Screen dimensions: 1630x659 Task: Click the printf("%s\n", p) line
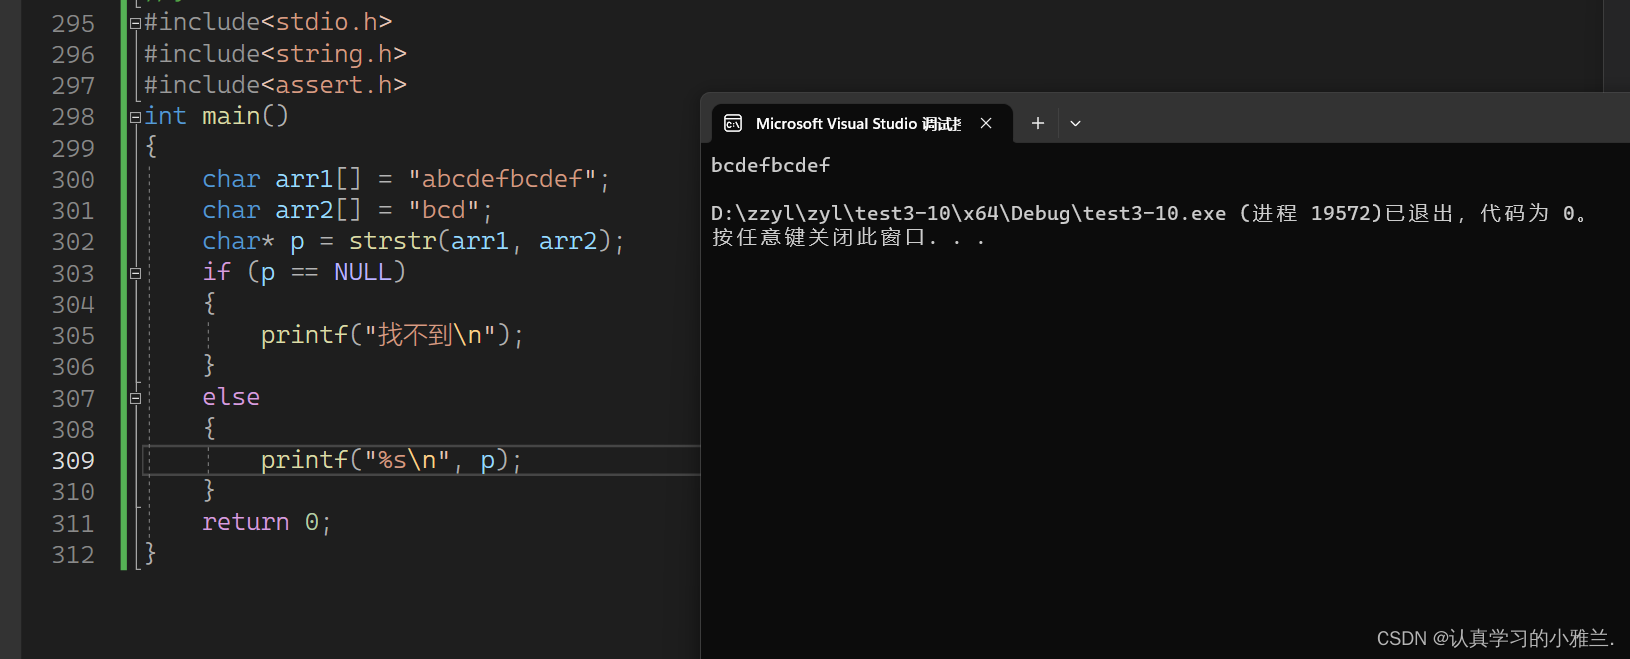click(390, 460)
